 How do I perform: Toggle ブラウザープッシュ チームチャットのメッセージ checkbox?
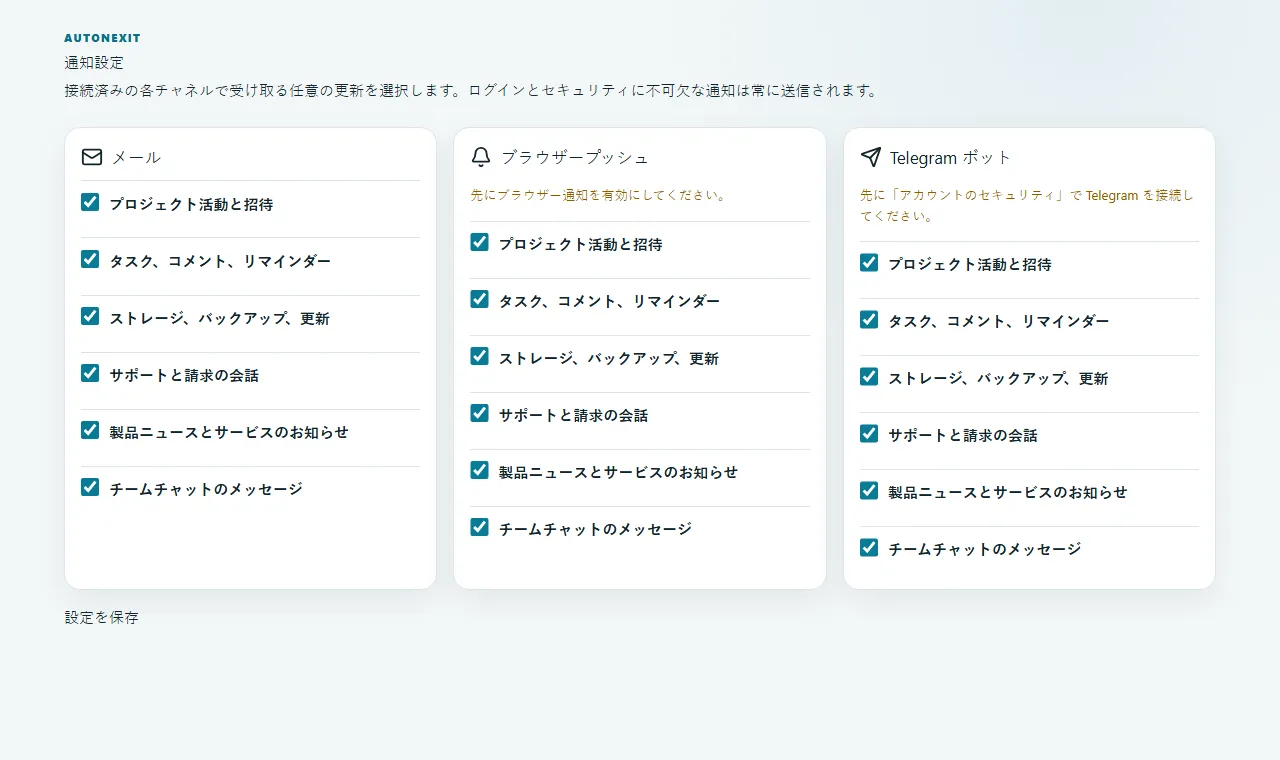pos(480,527)
